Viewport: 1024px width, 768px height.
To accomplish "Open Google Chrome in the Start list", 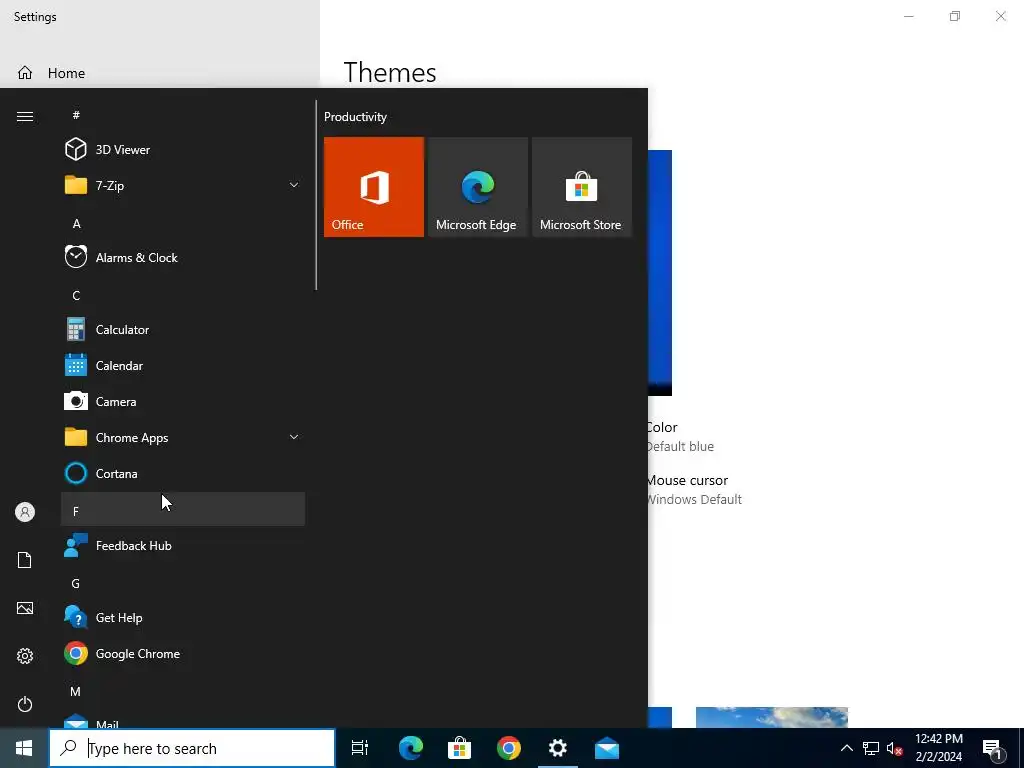I will click(x=183, y=654).
